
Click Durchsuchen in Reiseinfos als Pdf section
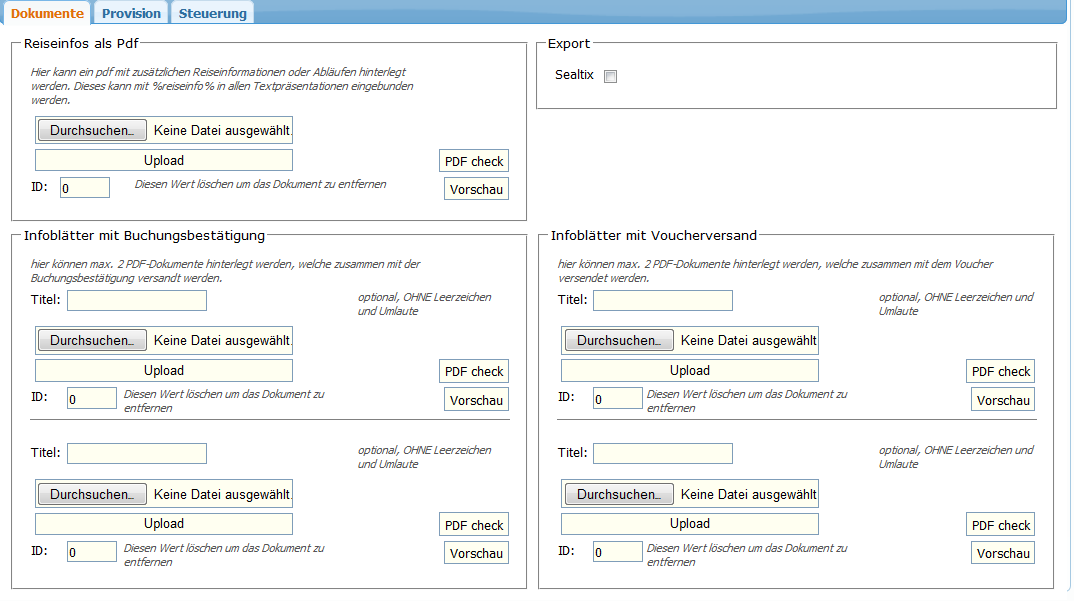point(92,130)
